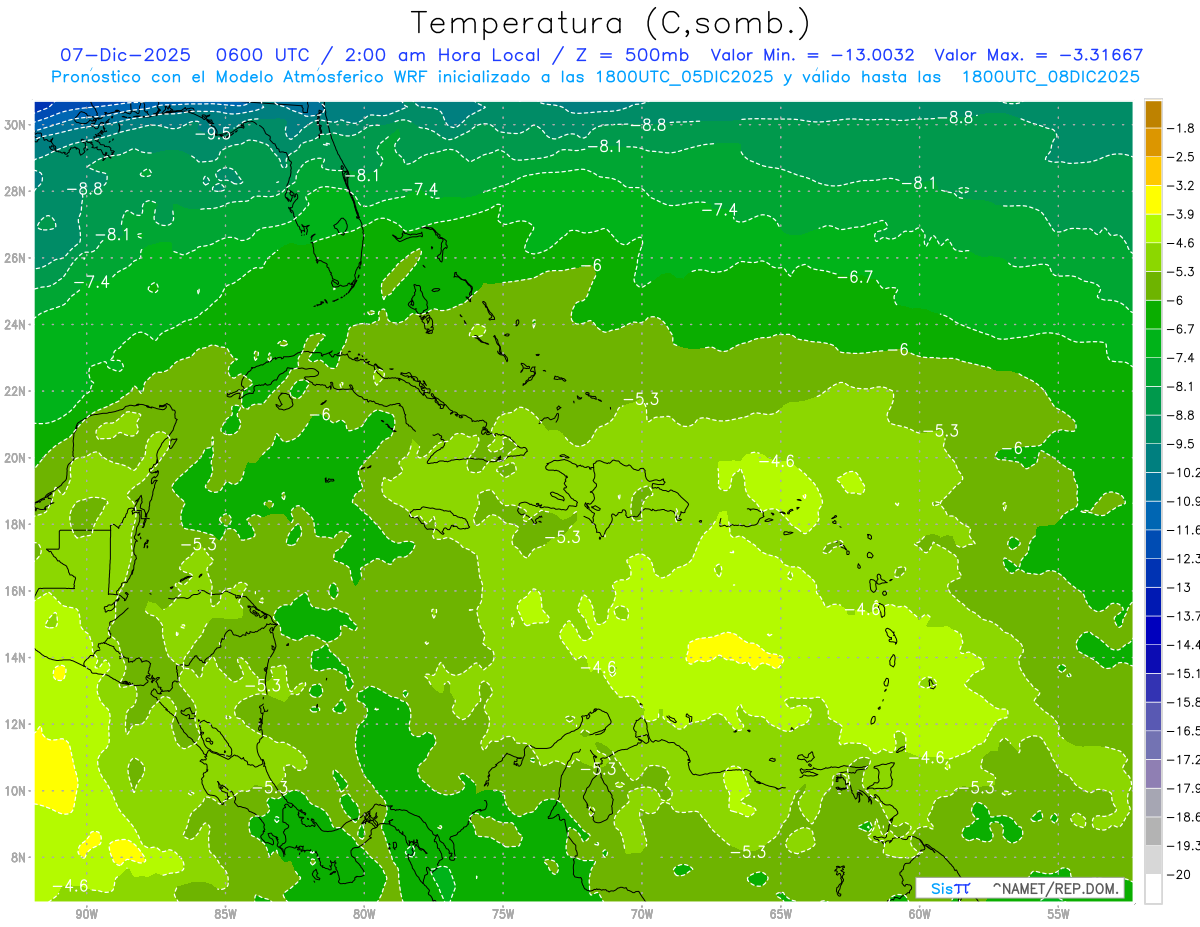Click the "-20" color bar label
Viewport: 1200px width, 927px height.
[1181, 874]
